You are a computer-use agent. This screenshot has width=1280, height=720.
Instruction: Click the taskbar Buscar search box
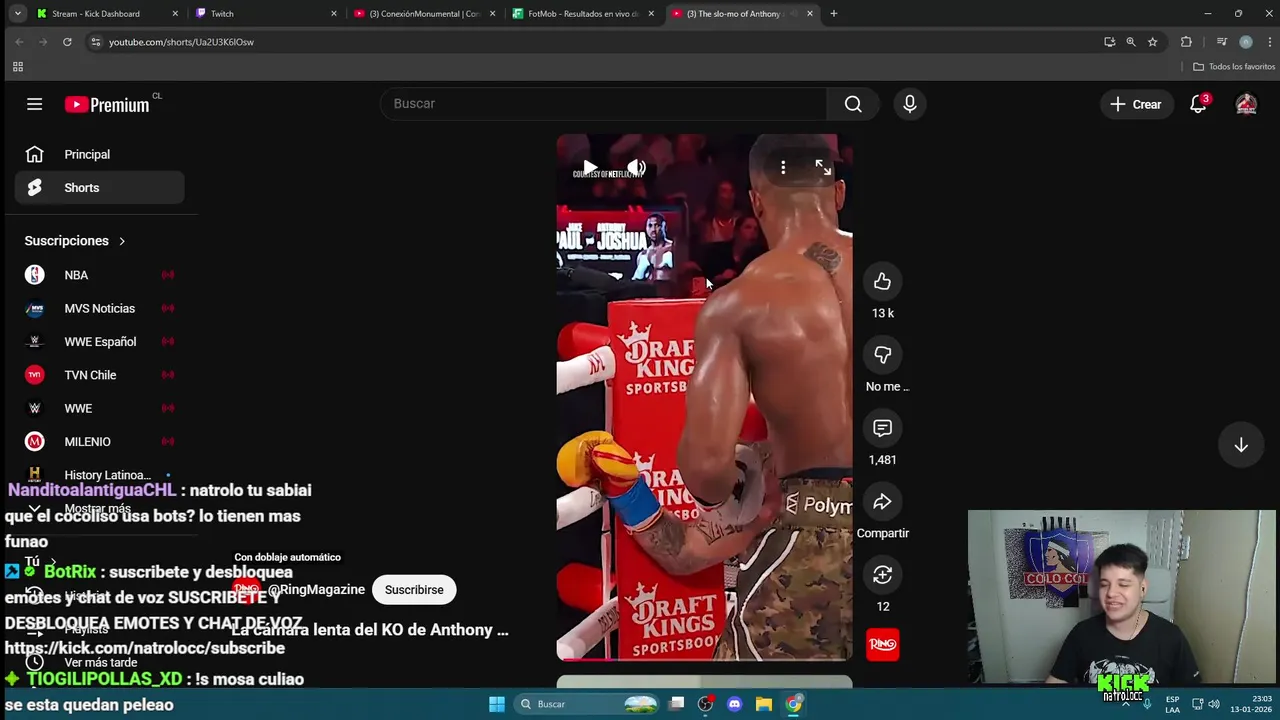click(x=586, y=704)
